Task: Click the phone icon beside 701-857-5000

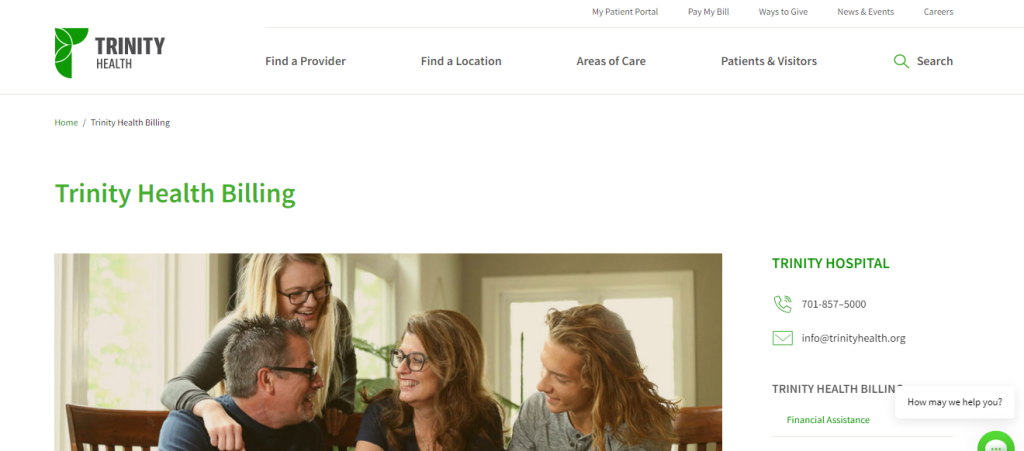Action: coord(782,304)
